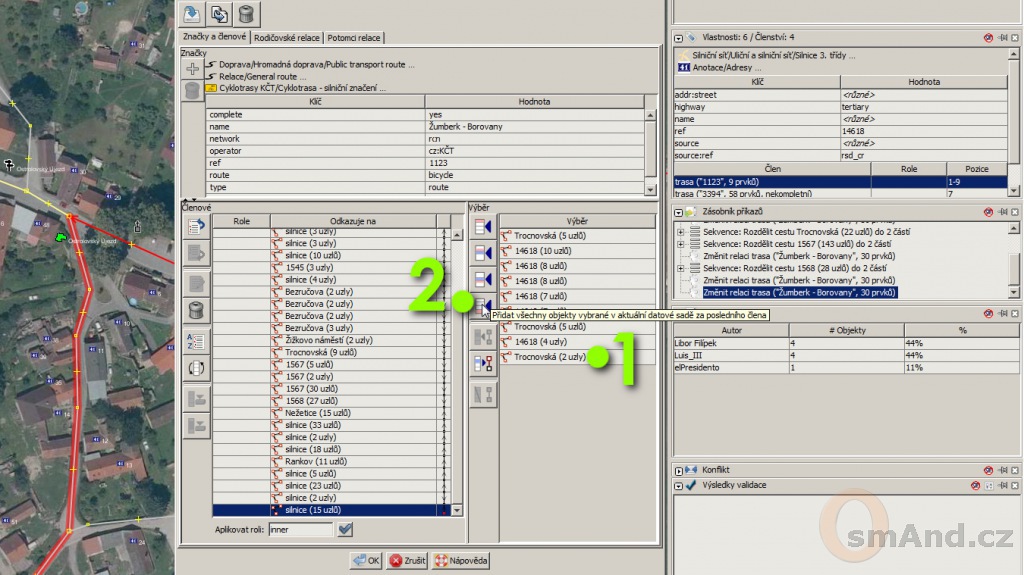The height and width of the screenshot is (575, 1024).
Task: Undock the Vlastnosti panel with pin icon
Action: tap(1002, 38)
